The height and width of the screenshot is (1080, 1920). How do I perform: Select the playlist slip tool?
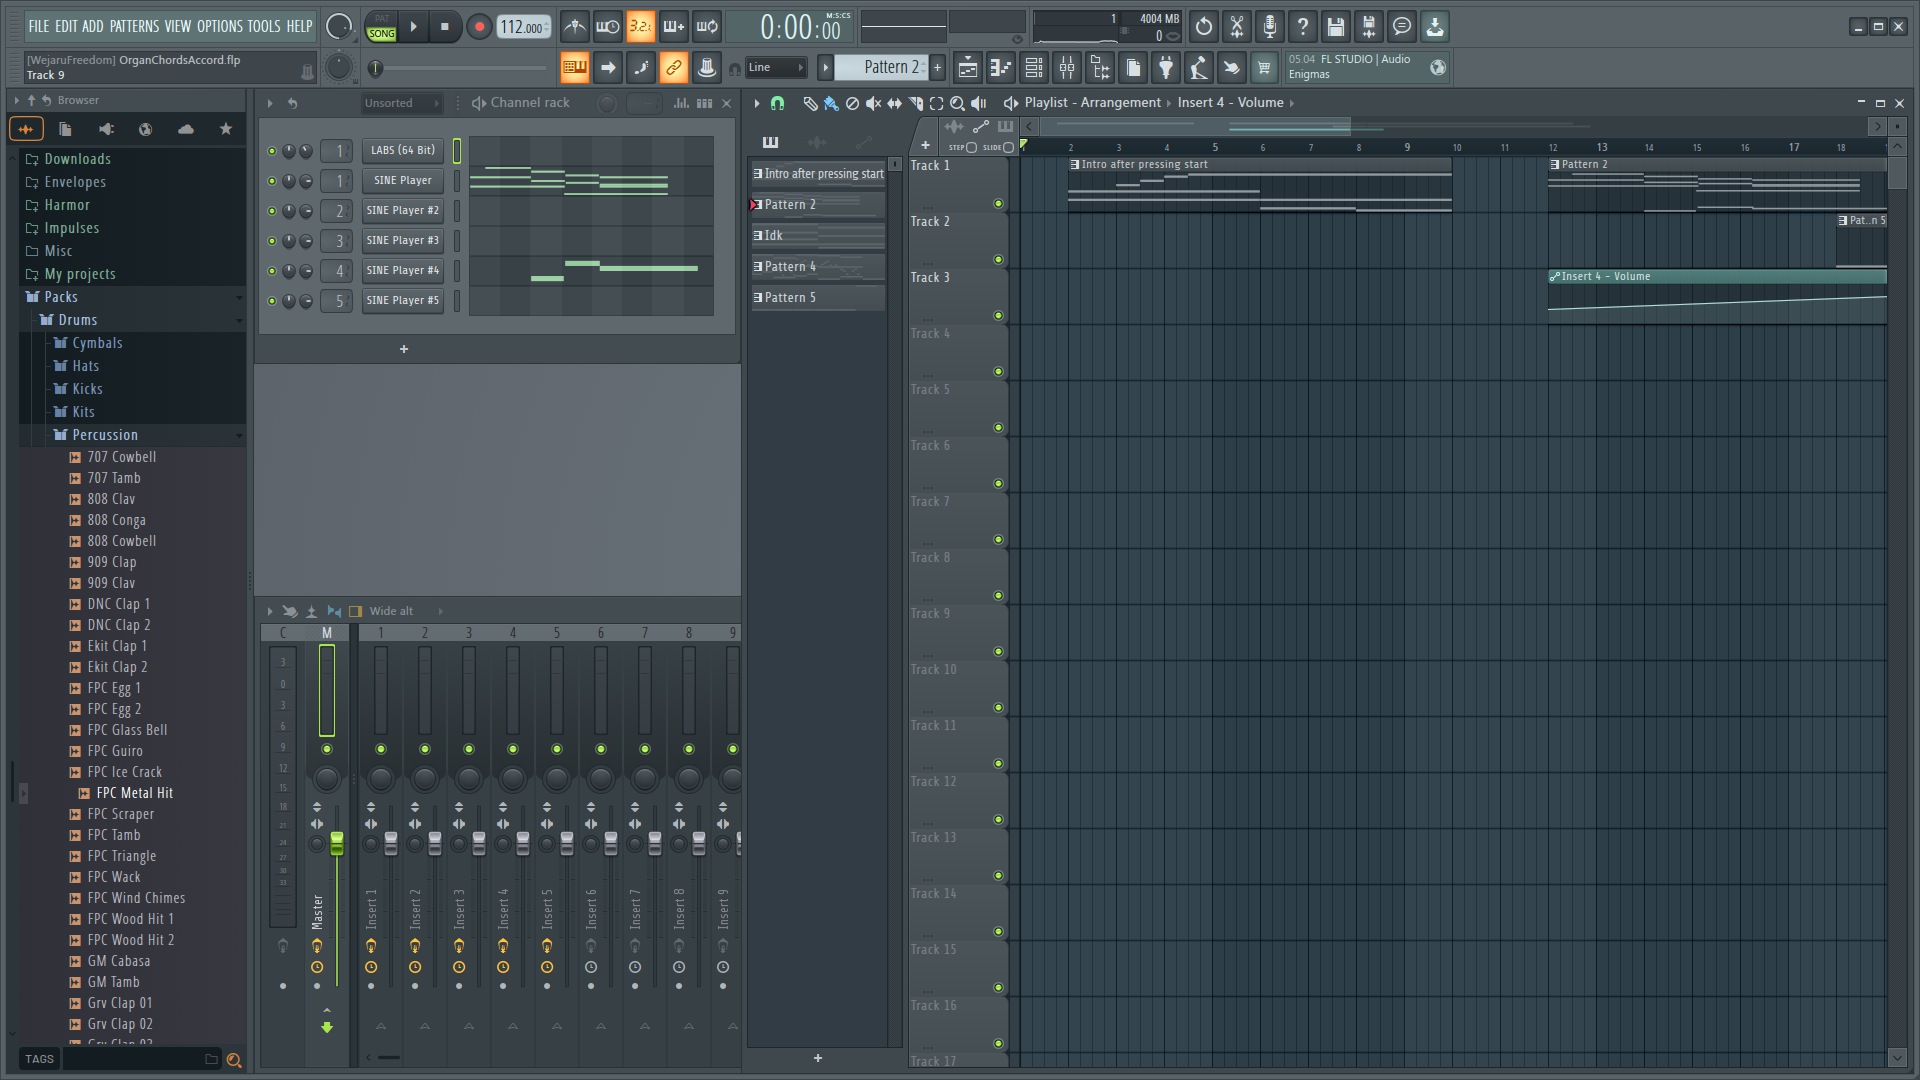(x=894, y=103)
